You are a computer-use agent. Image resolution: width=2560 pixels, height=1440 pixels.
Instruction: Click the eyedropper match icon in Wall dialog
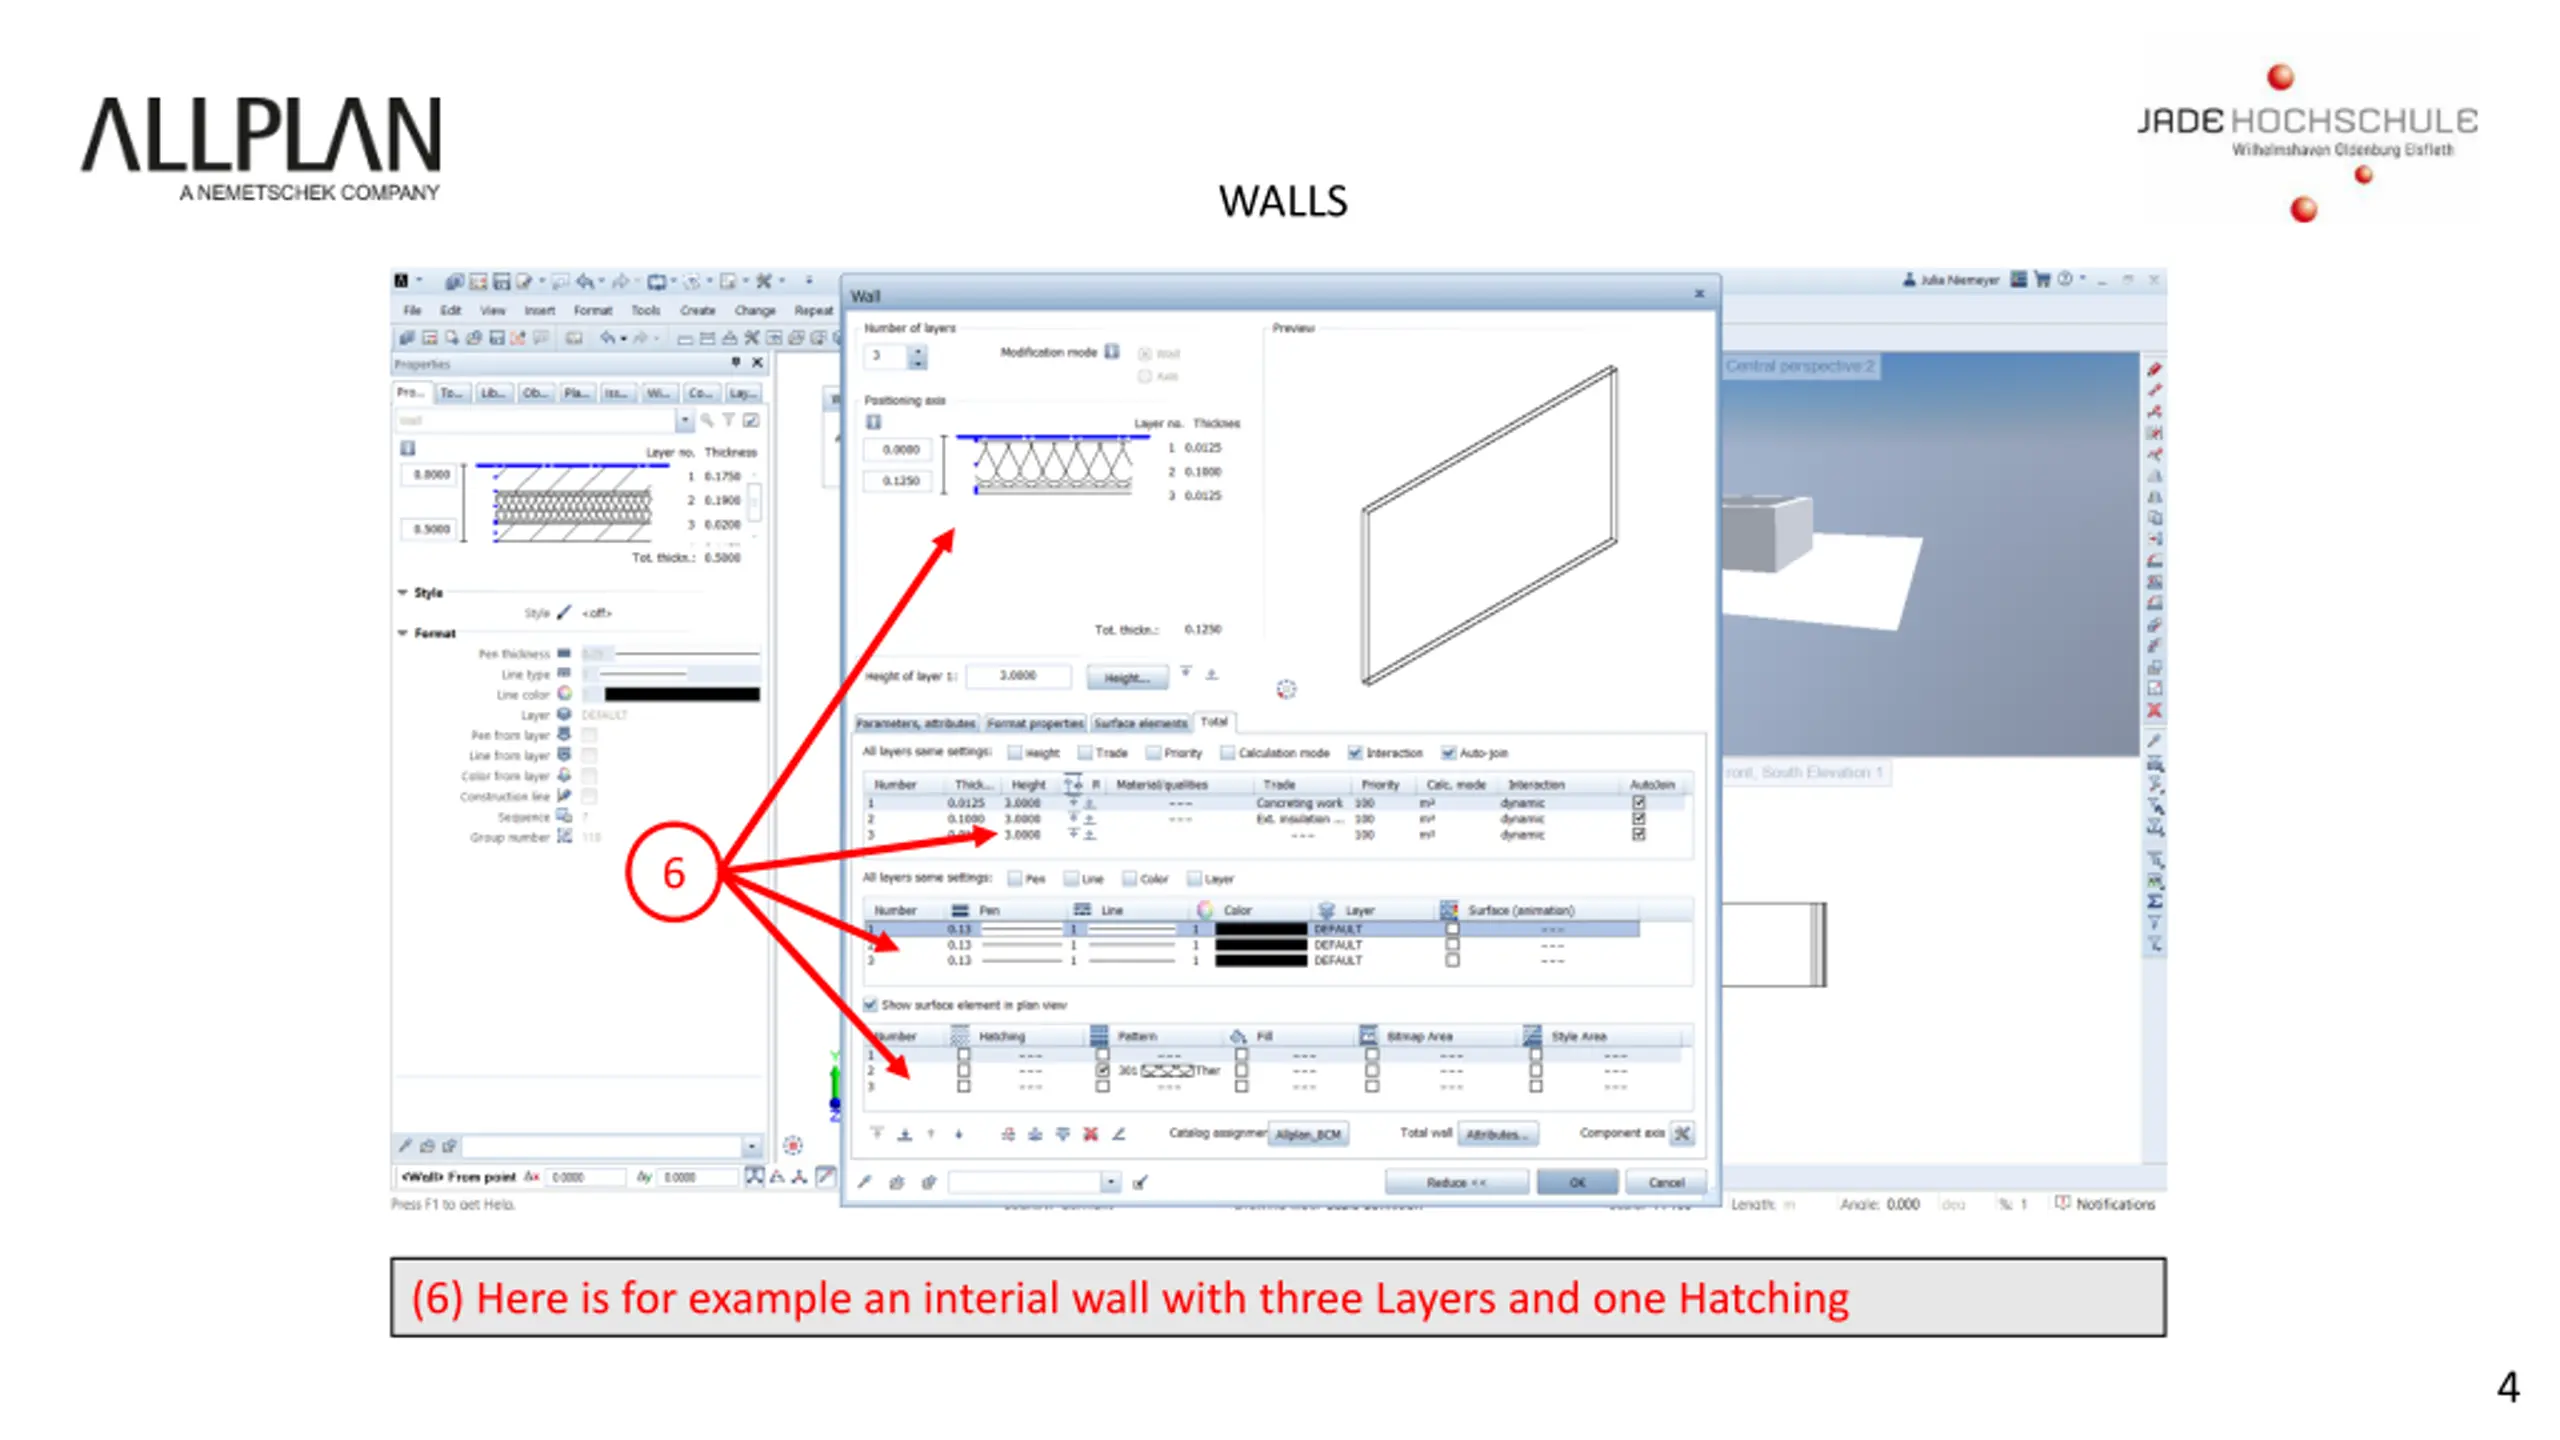tap(865, 1182)
